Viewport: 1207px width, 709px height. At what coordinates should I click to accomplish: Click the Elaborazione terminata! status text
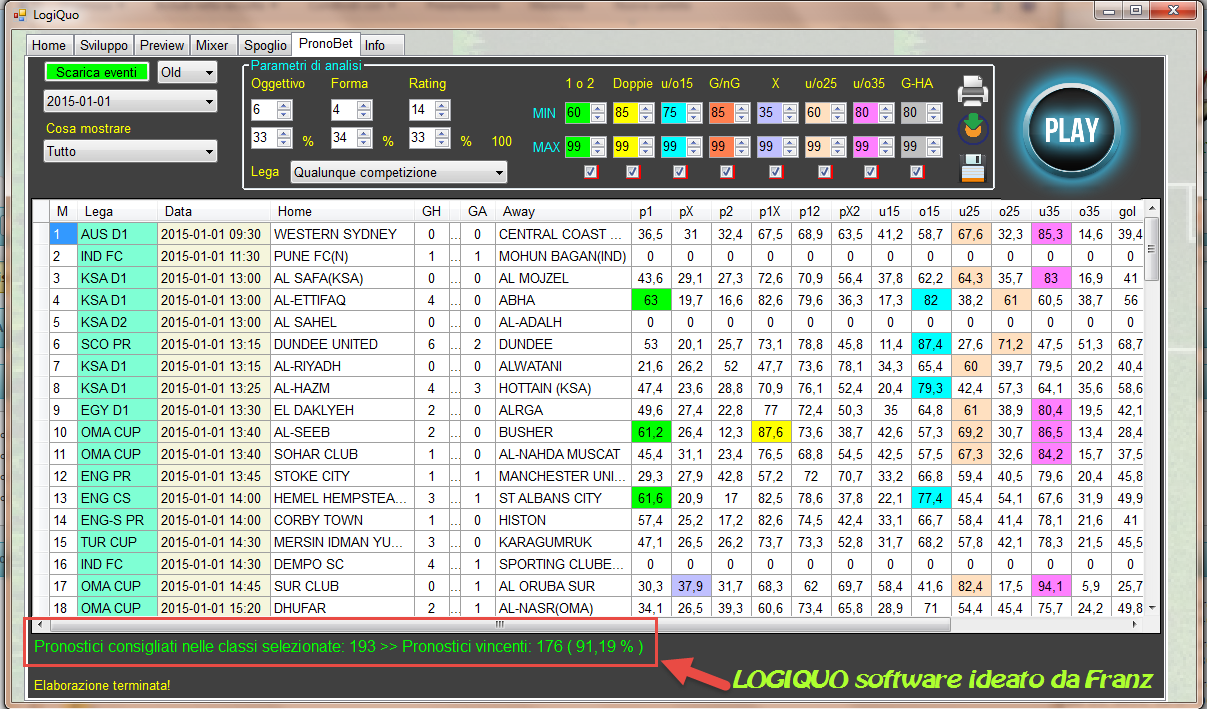(102, 685)
